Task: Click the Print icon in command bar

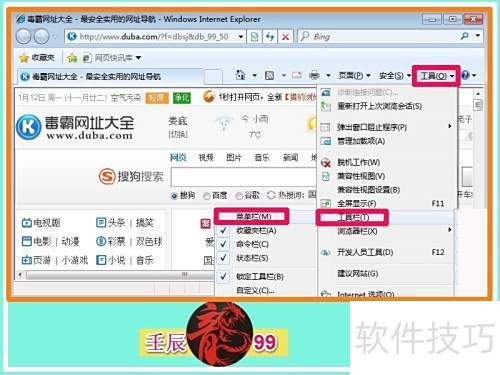Action: [314, 76]
